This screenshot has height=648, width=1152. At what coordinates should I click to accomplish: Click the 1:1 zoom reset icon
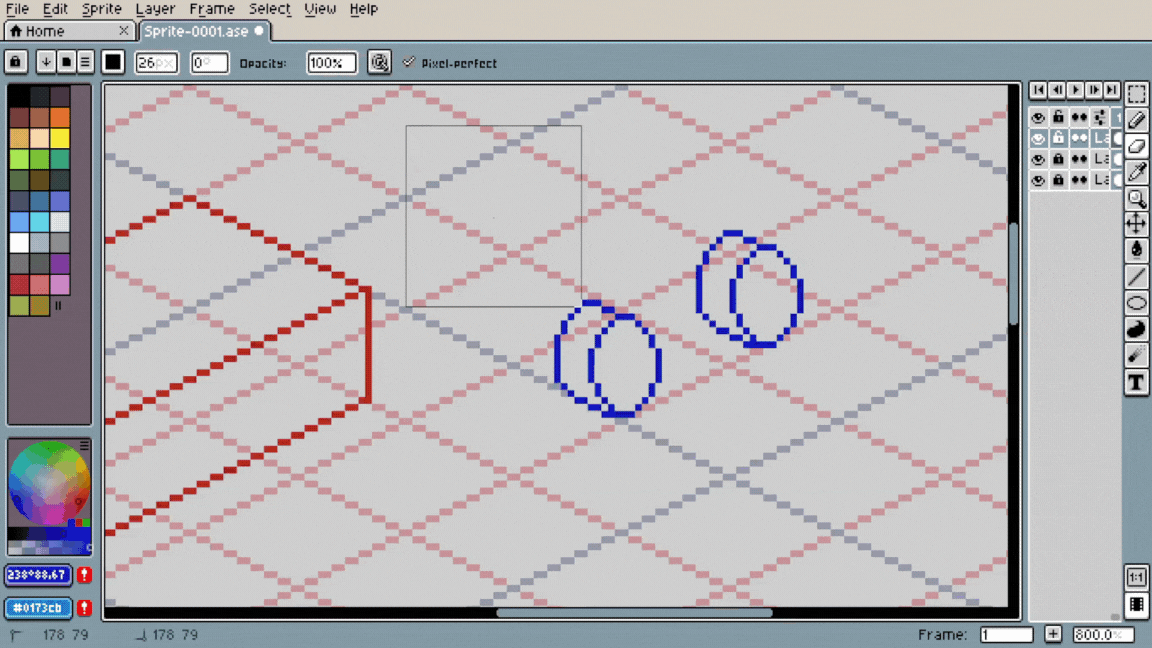[x=1137, y=577]
